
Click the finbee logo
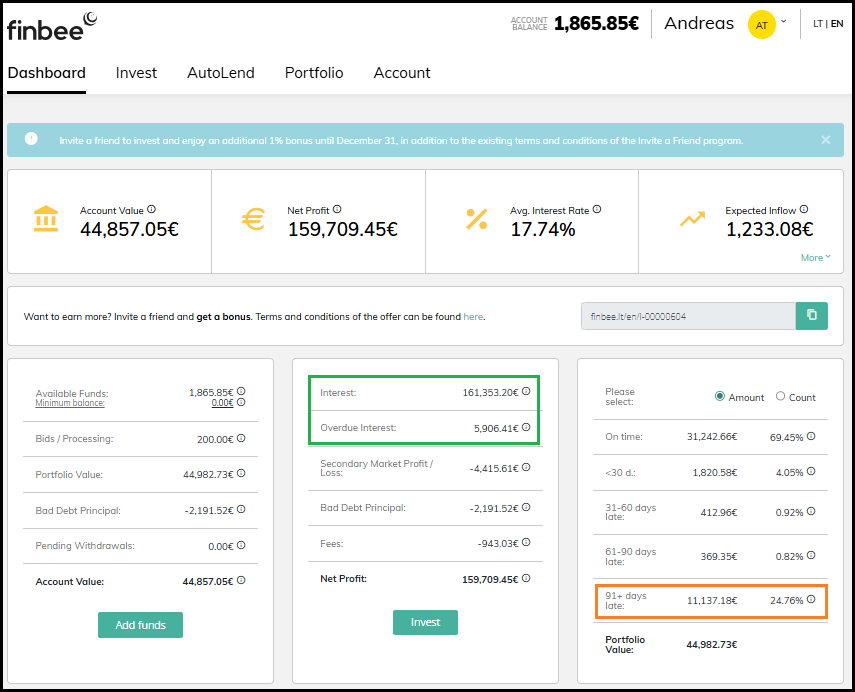click(51, 26)
